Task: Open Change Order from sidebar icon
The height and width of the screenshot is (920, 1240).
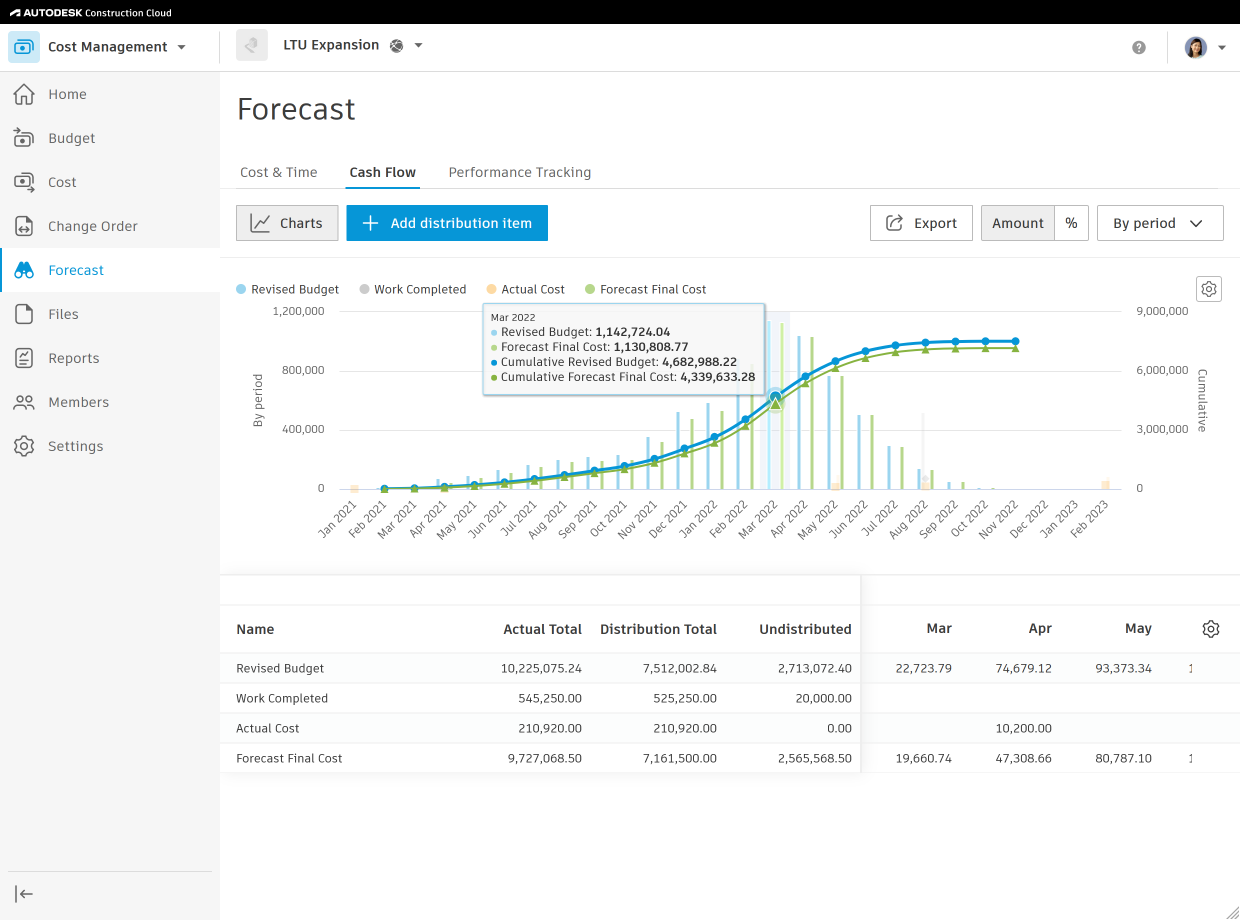Action: pyautogui.click(x=24, y=226)
